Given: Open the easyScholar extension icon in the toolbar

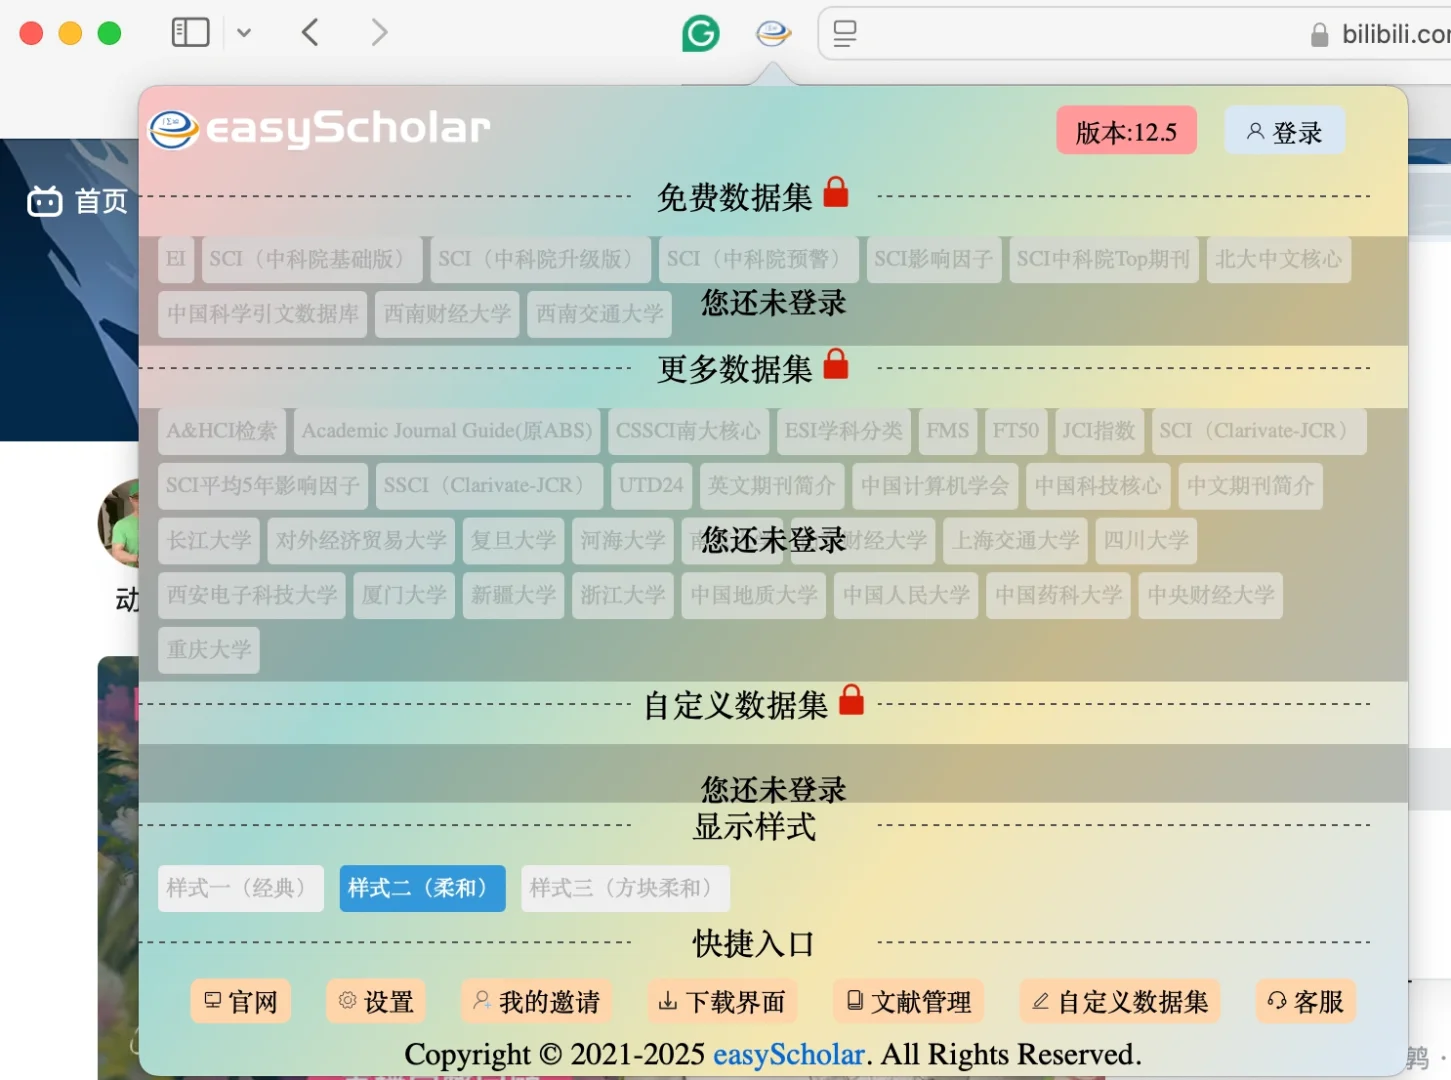Looking at the screenshot, I should coord(772,32).
